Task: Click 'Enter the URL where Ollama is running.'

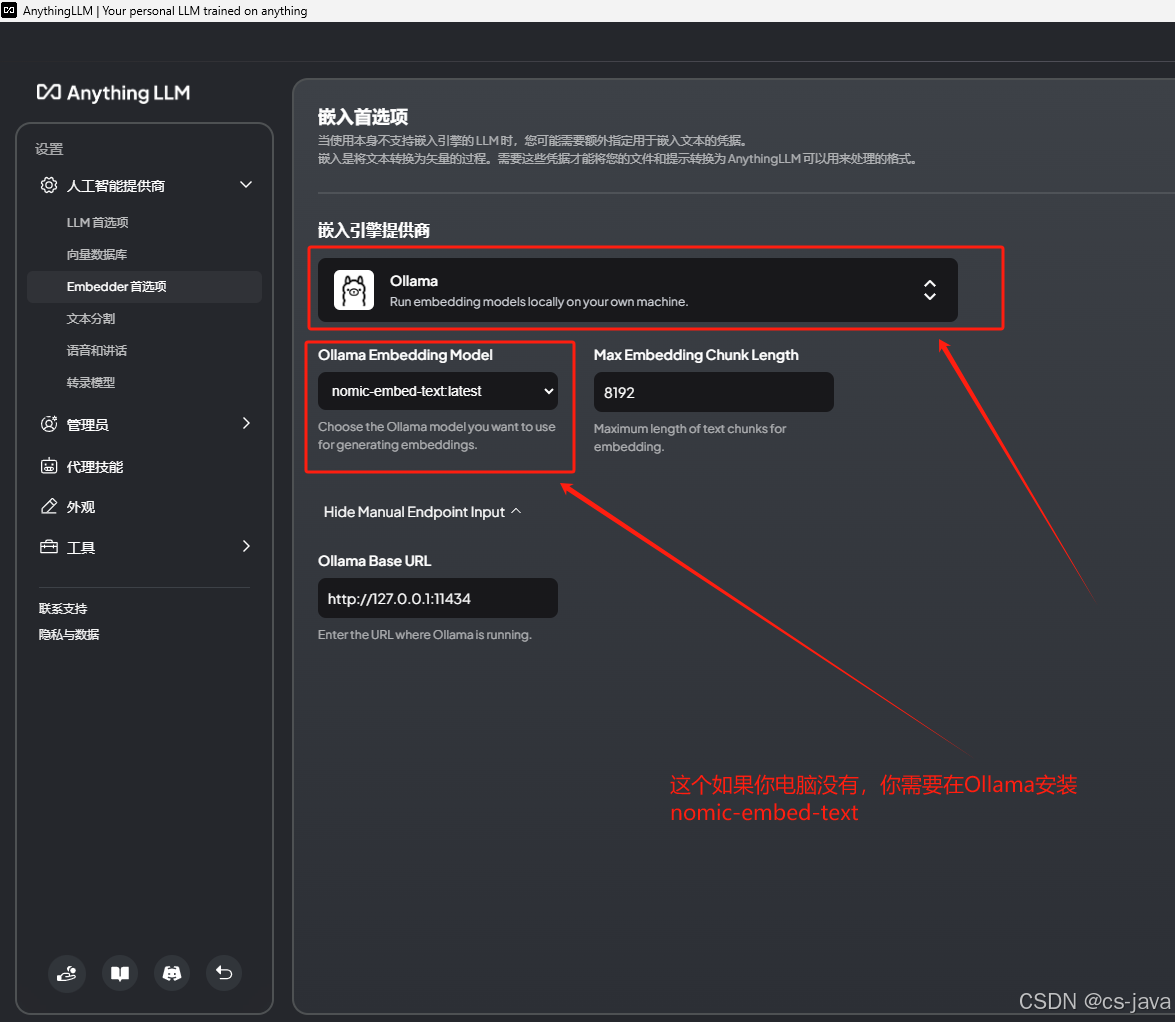Action: (x=425, y=635)
